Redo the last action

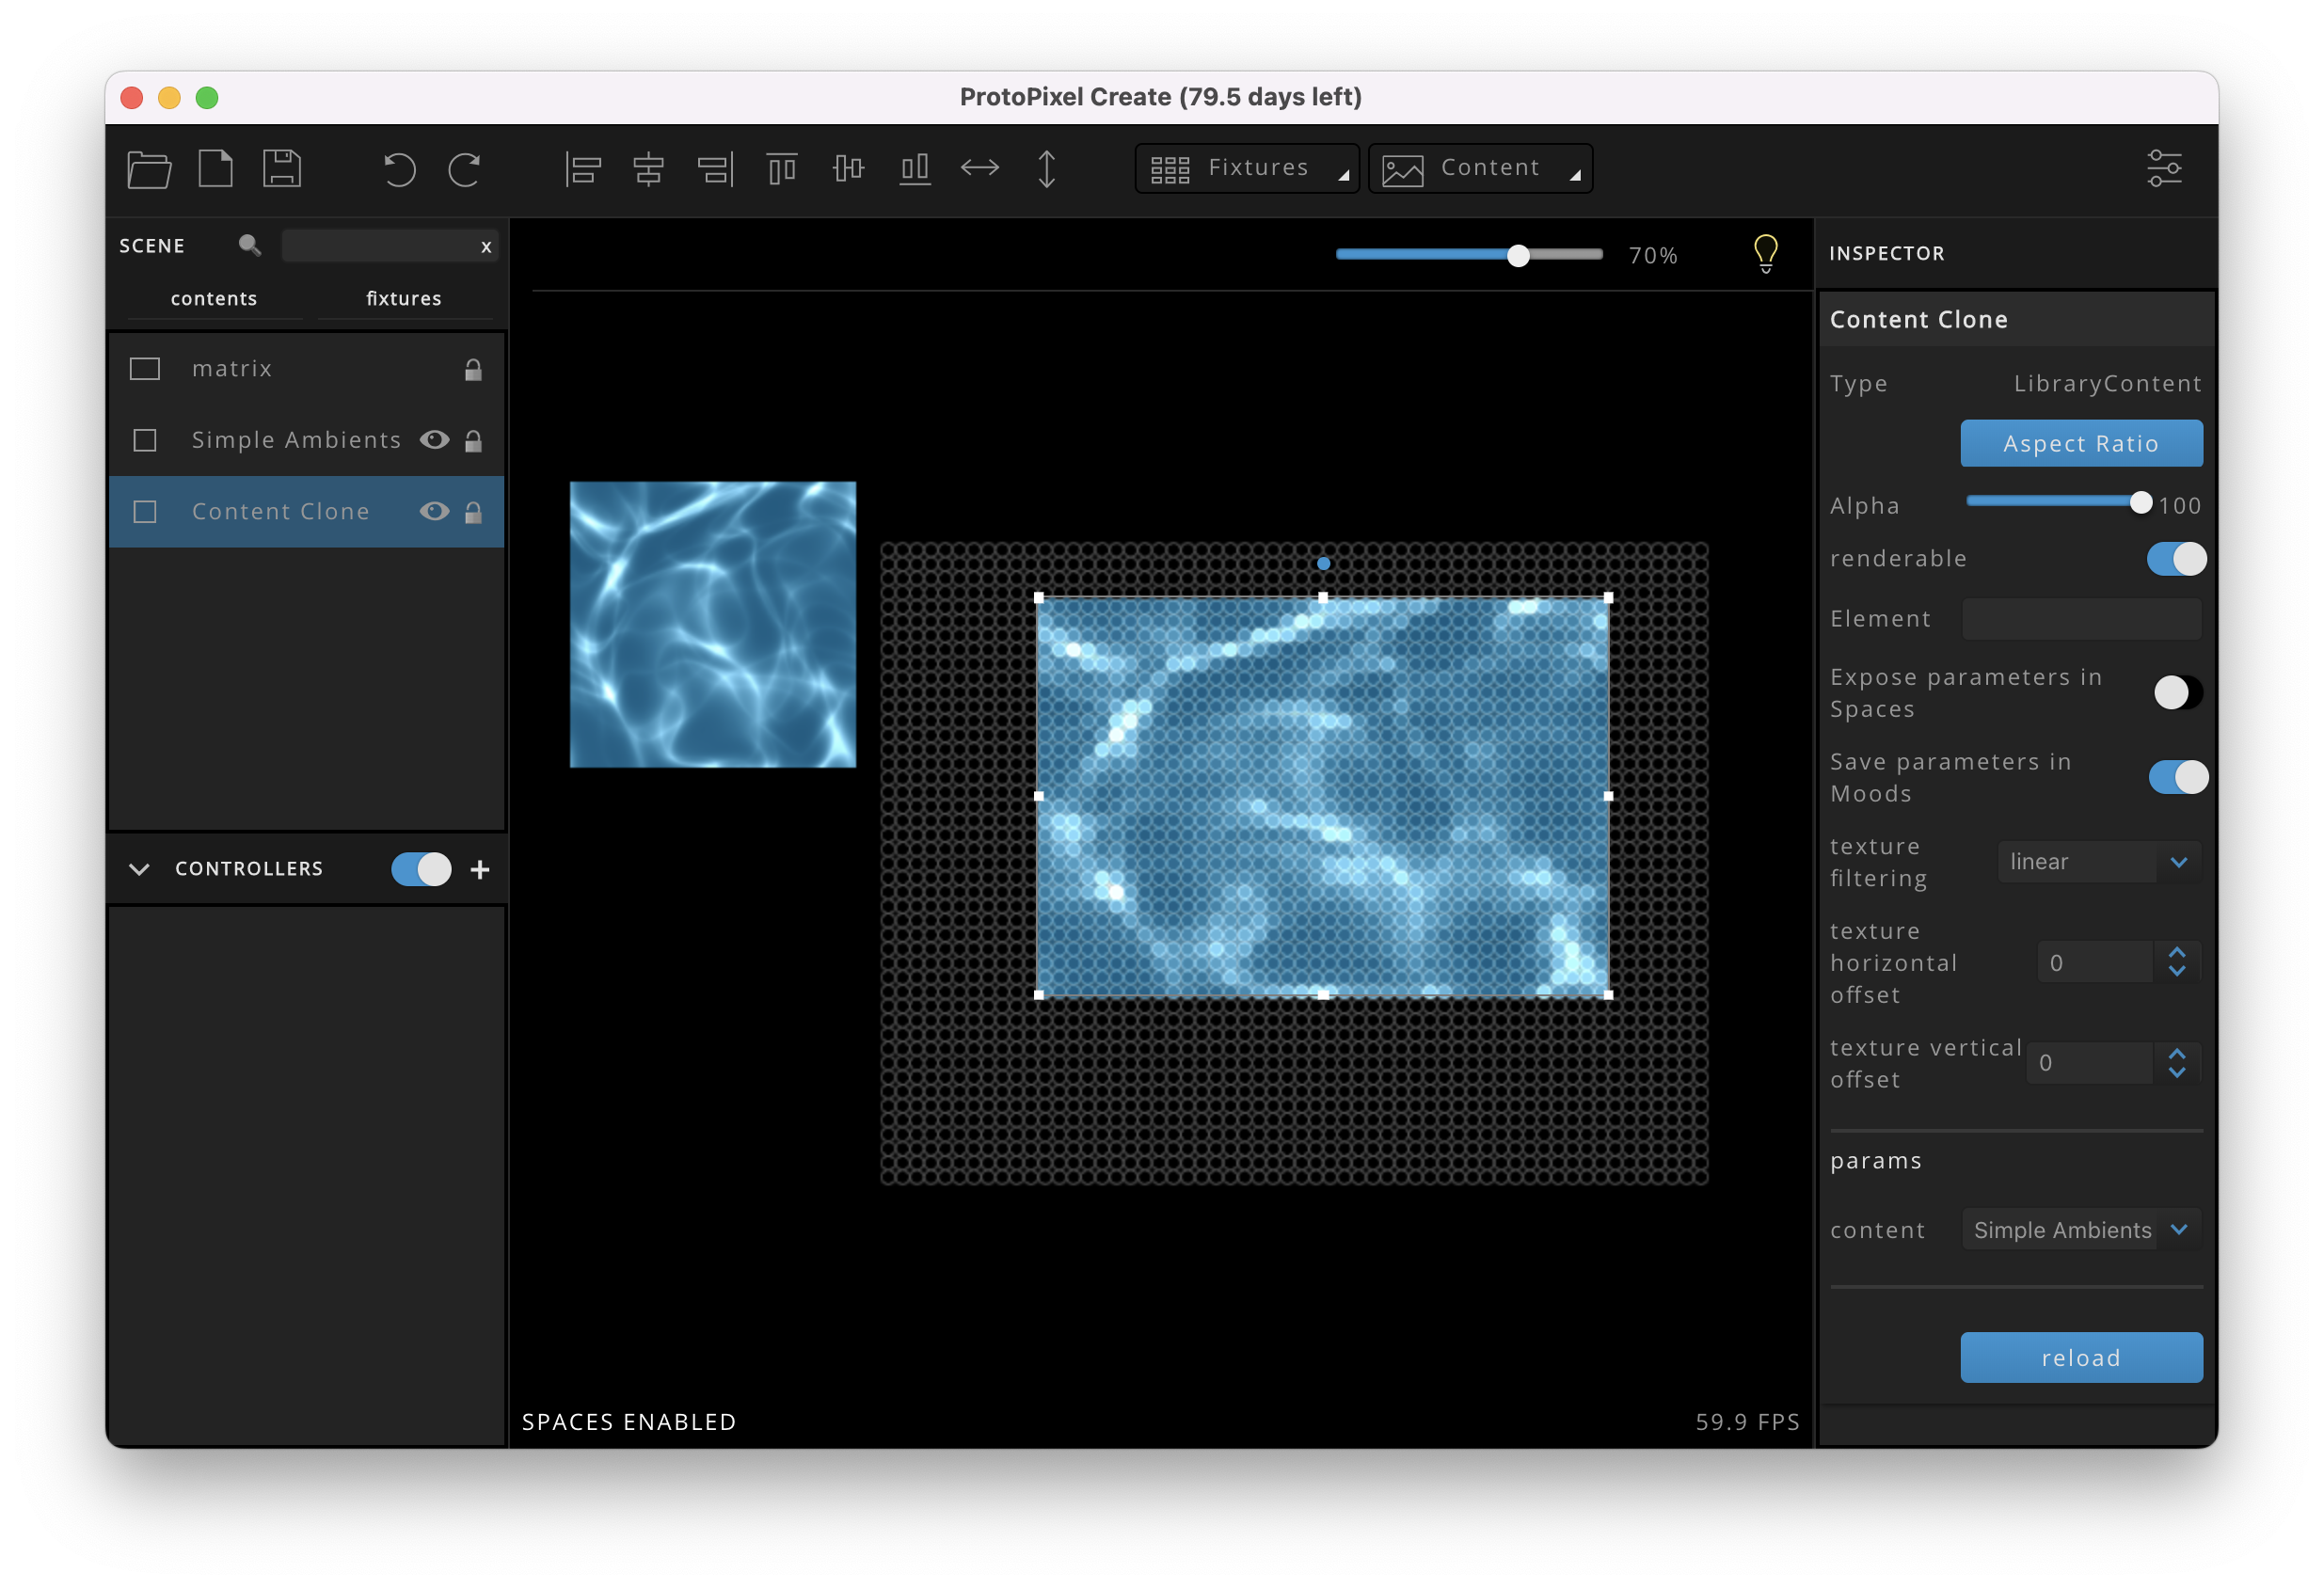click(464, 169)
